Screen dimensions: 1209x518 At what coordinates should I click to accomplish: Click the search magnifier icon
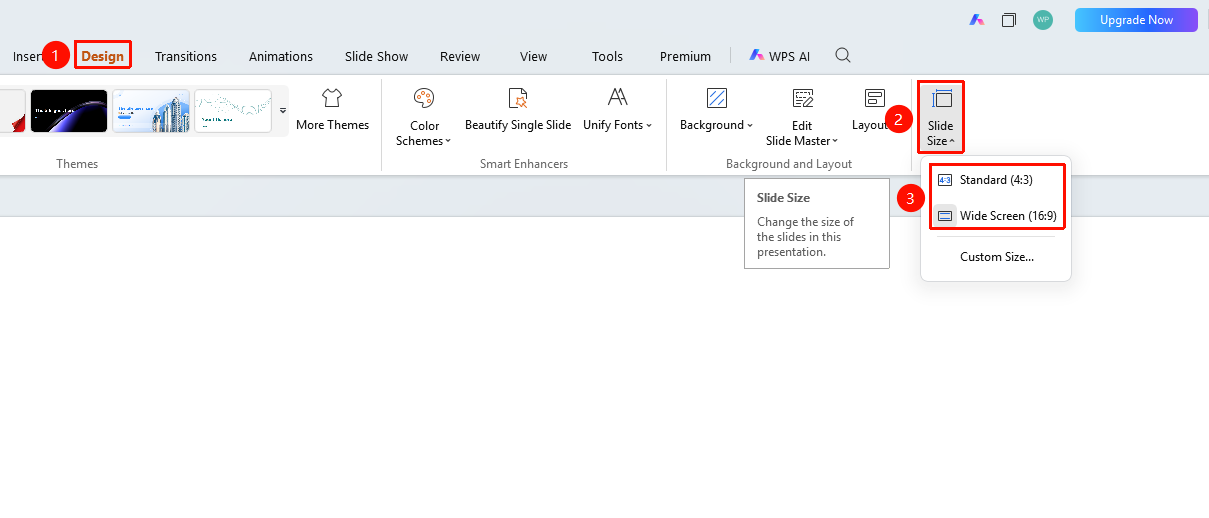pyautogui.click(x=843, y=55)
